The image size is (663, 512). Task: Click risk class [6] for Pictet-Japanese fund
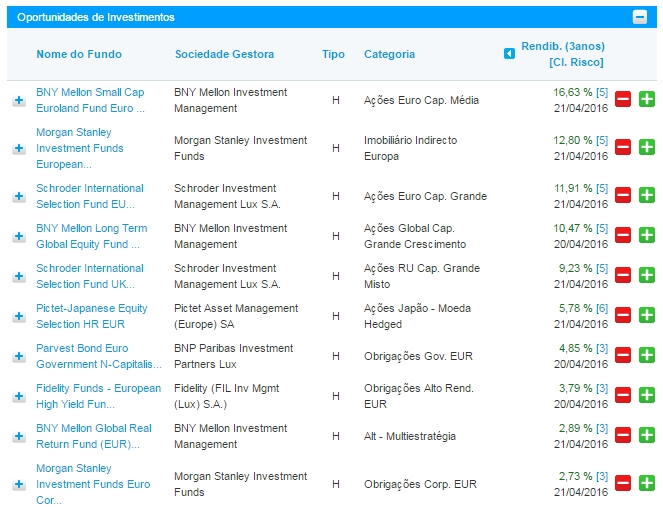[601, 308]
